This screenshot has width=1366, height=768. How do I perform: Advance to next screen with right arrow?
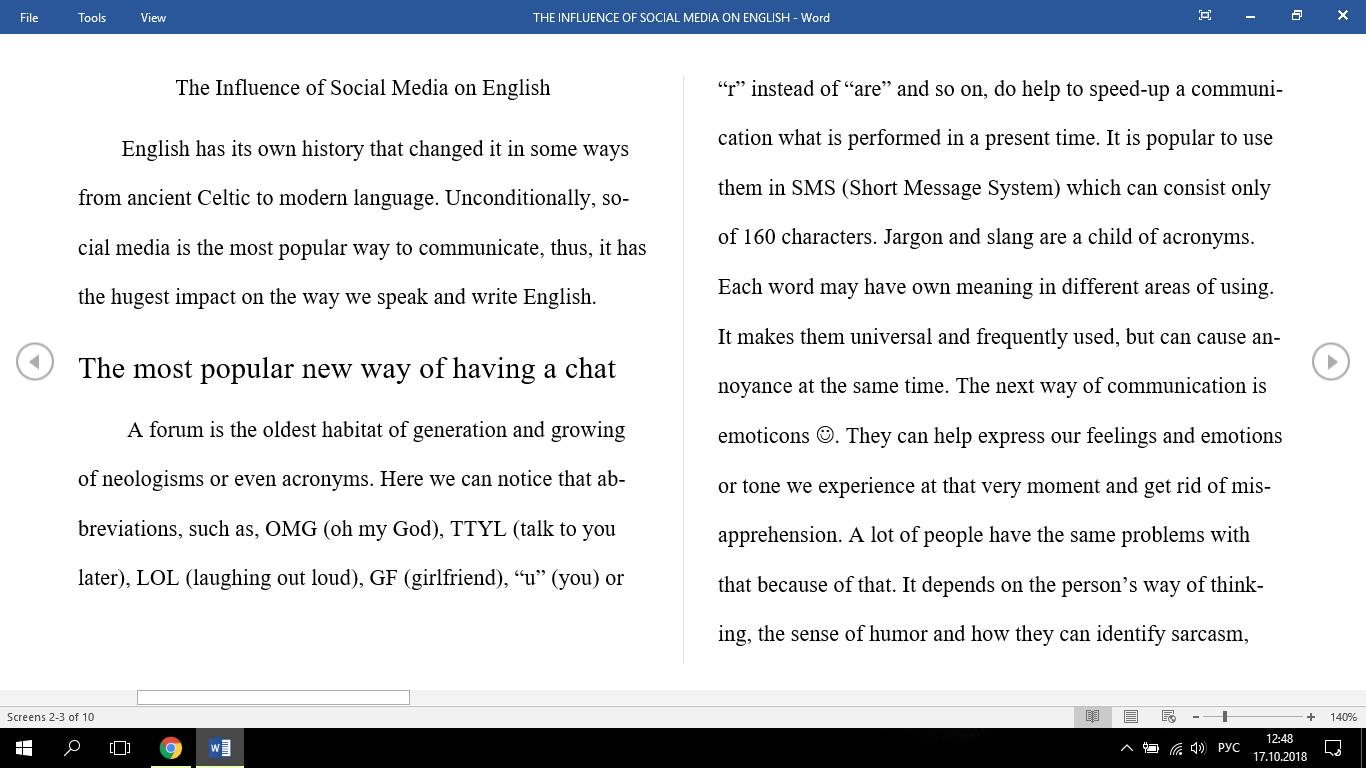tap(1330, 361)
